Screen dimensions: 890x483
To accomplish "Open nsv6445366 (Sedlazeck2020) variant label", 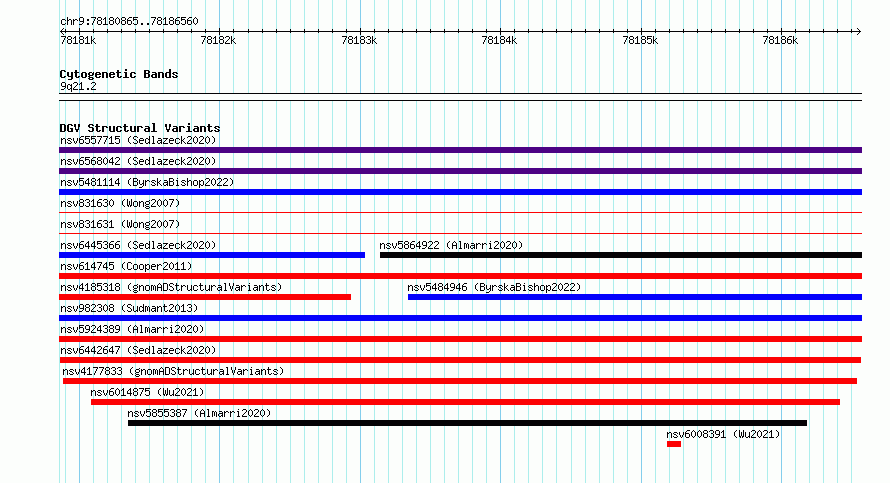I will [138, 245].
